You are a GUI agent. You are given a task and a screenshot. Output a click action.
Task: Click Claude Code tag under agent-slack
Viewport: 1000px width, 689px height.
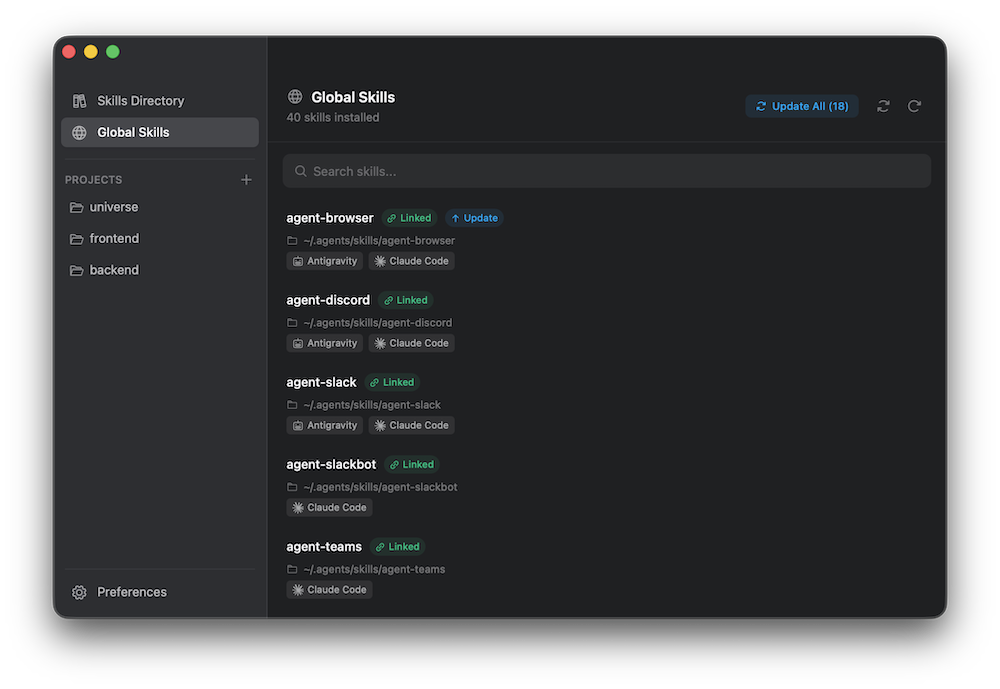click(x=411, y=426)
